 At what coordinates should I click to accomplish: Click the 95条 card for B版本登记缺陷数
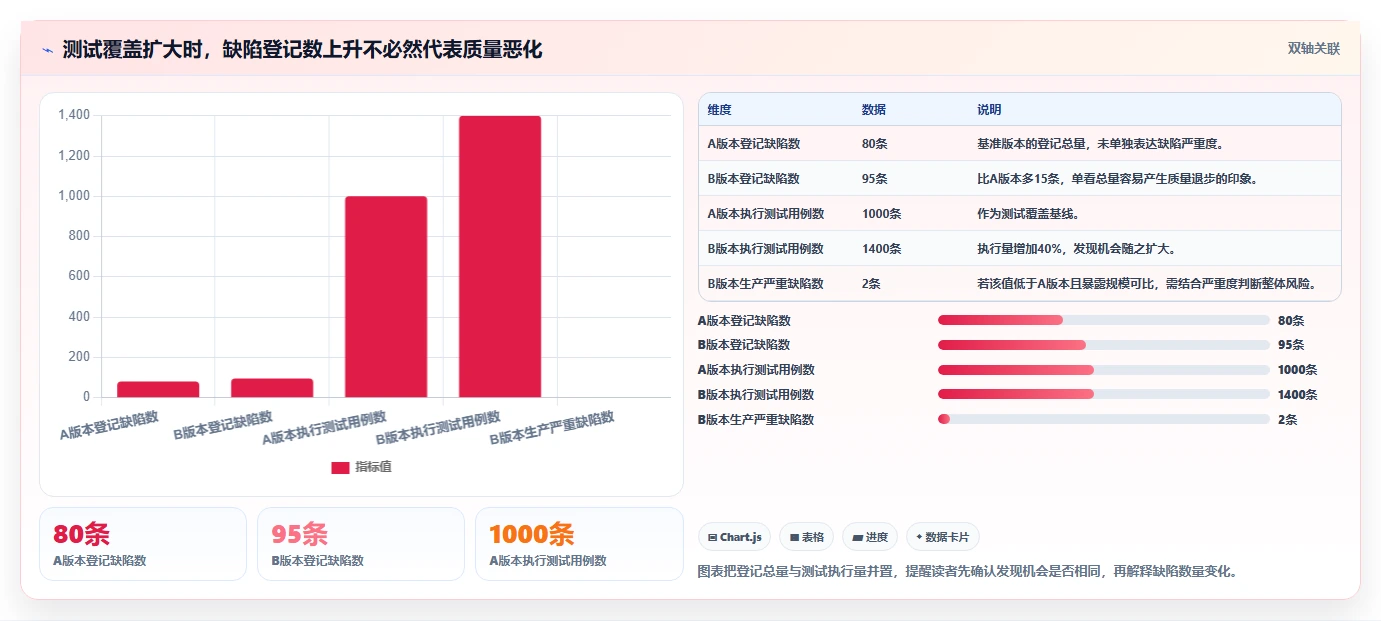[361, 544]
